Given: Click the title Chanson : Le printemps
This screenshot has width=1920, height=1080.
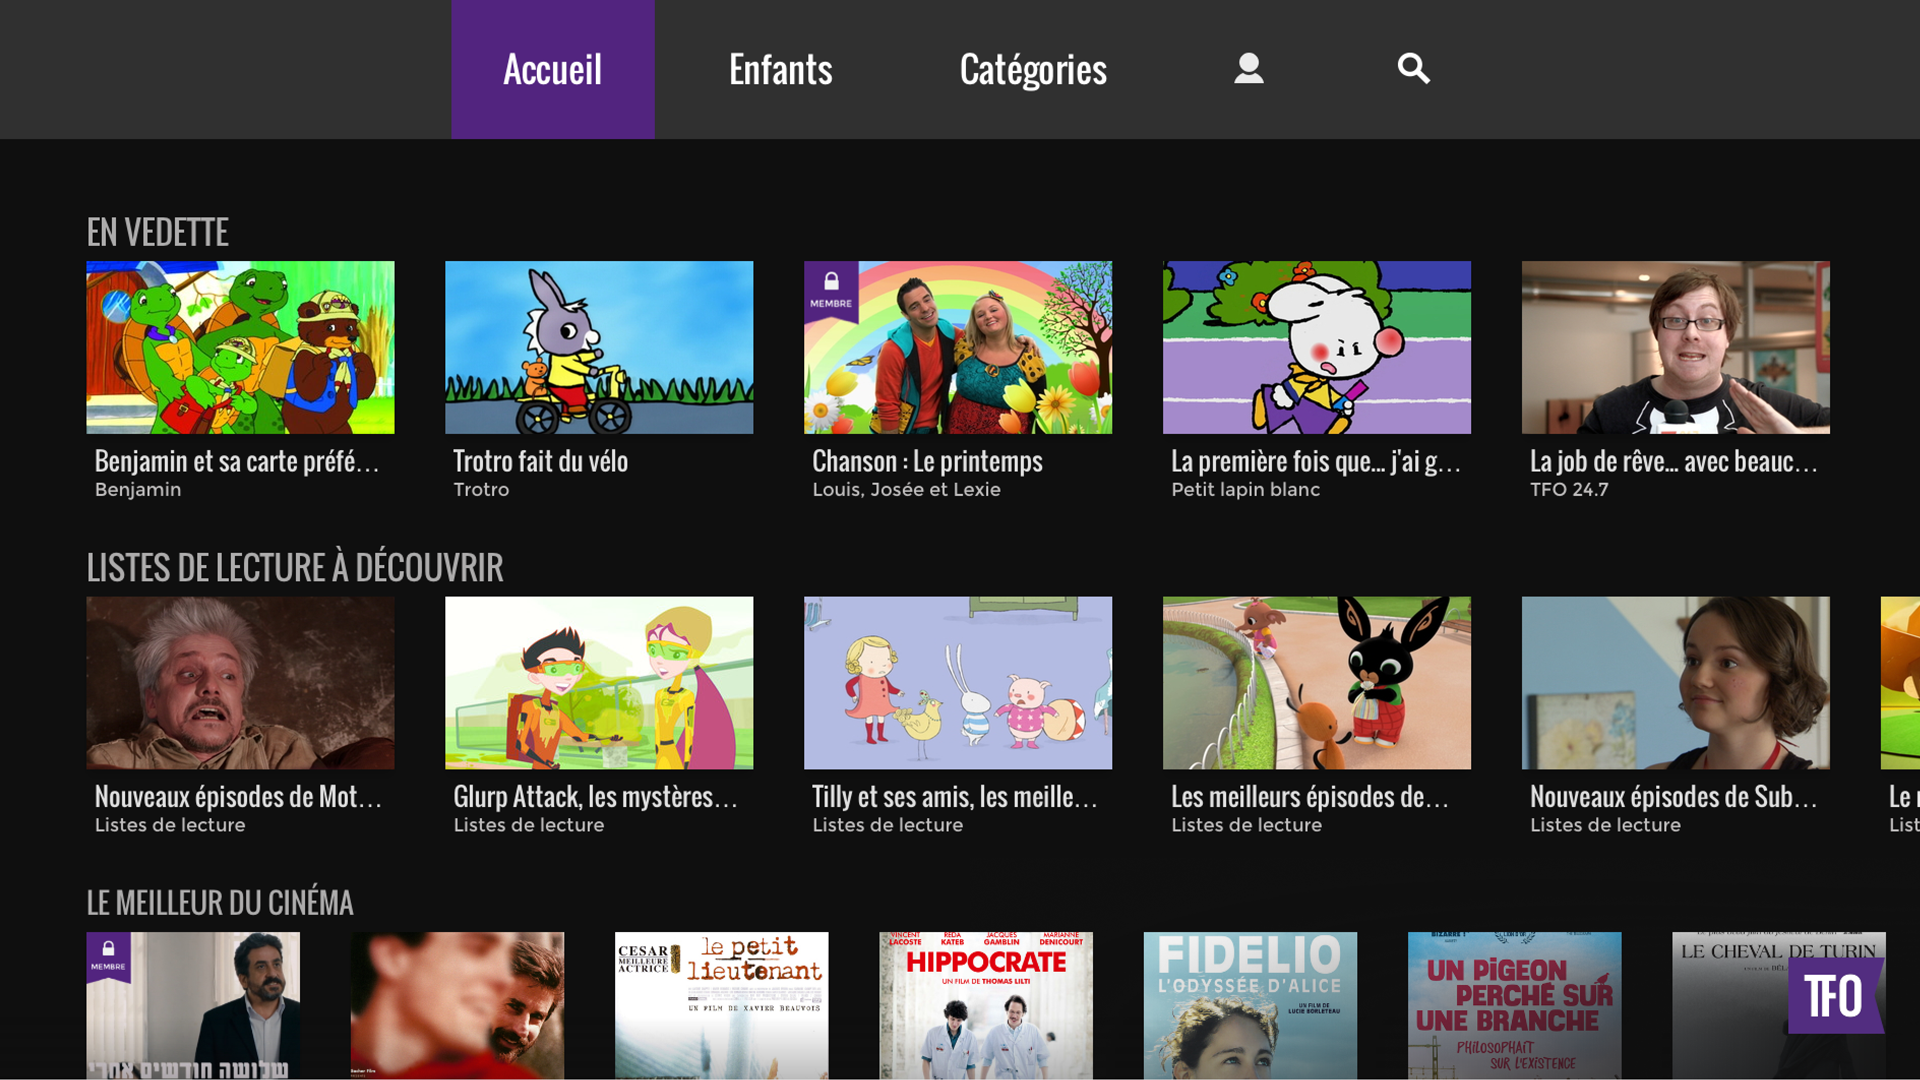Looking at the screenshot, I should click(927, 461).
